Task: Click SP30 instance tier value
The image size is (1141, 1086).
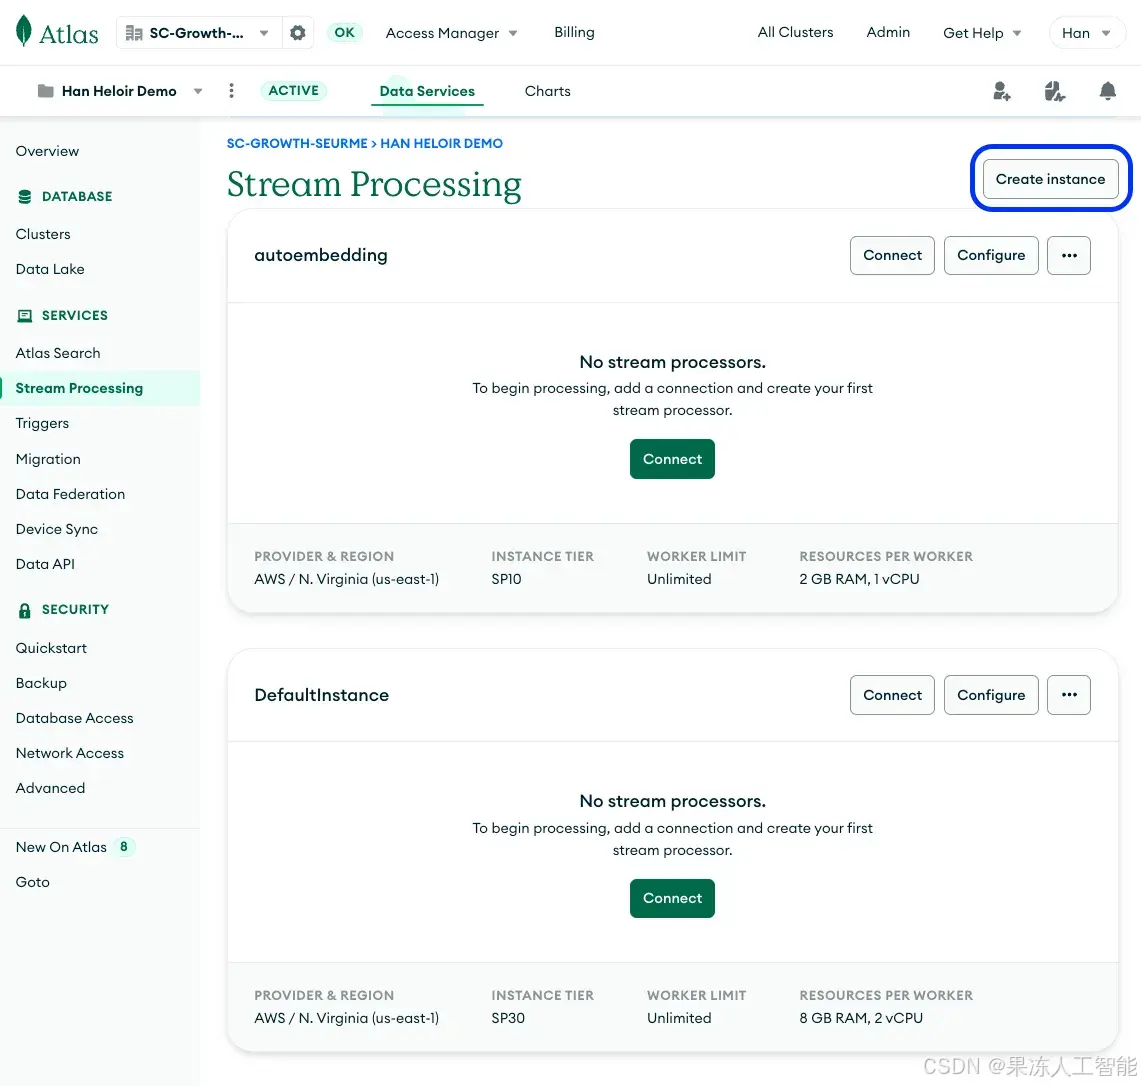Action: 508,1018
